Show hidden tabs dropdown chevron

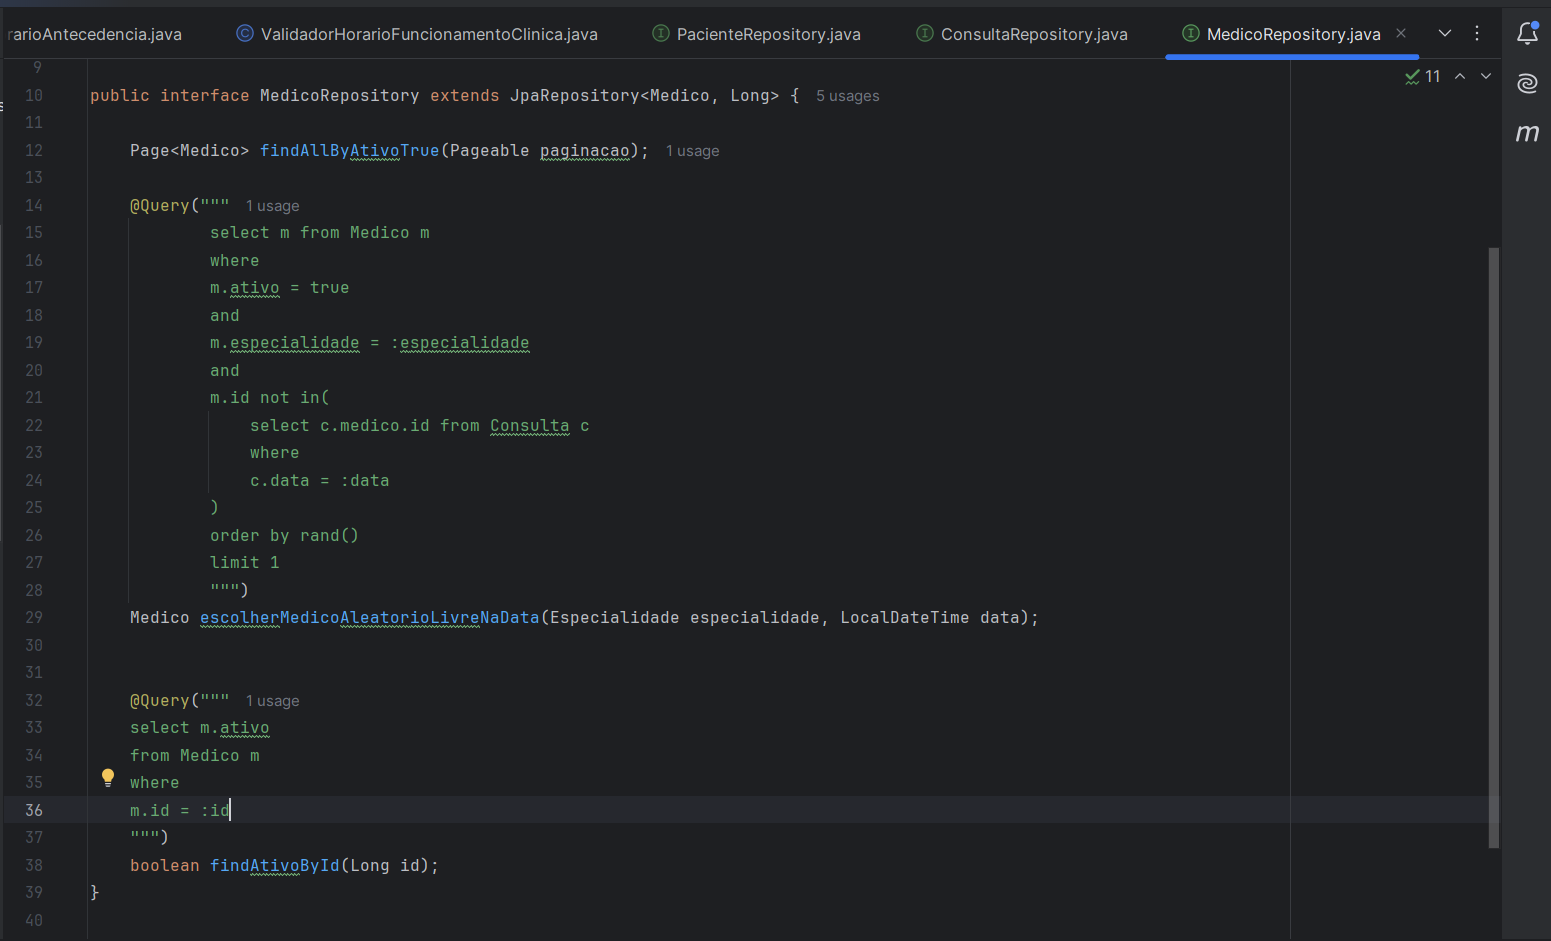(1445, 33)
